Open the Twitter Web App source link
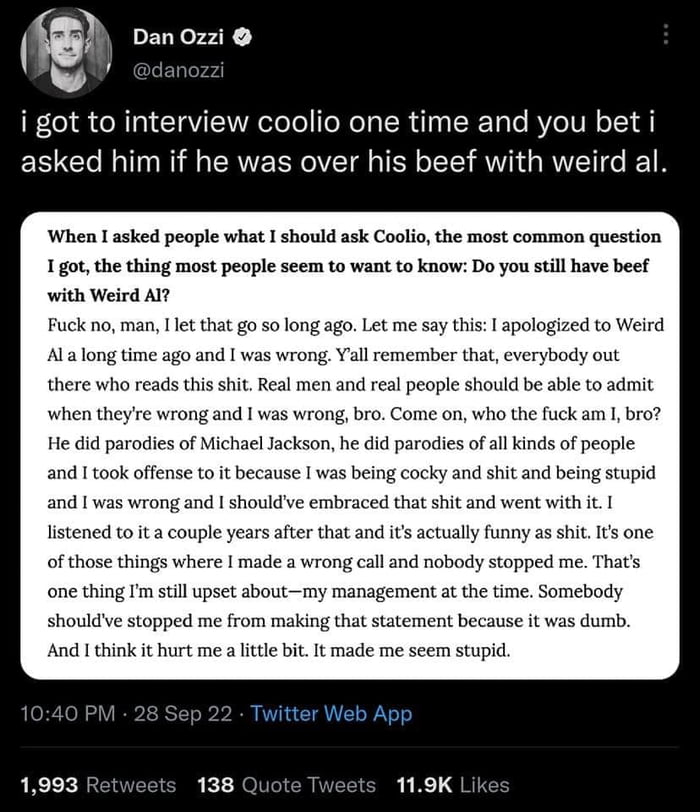Screen dimensions: 700x812 (x=331, y=714)
